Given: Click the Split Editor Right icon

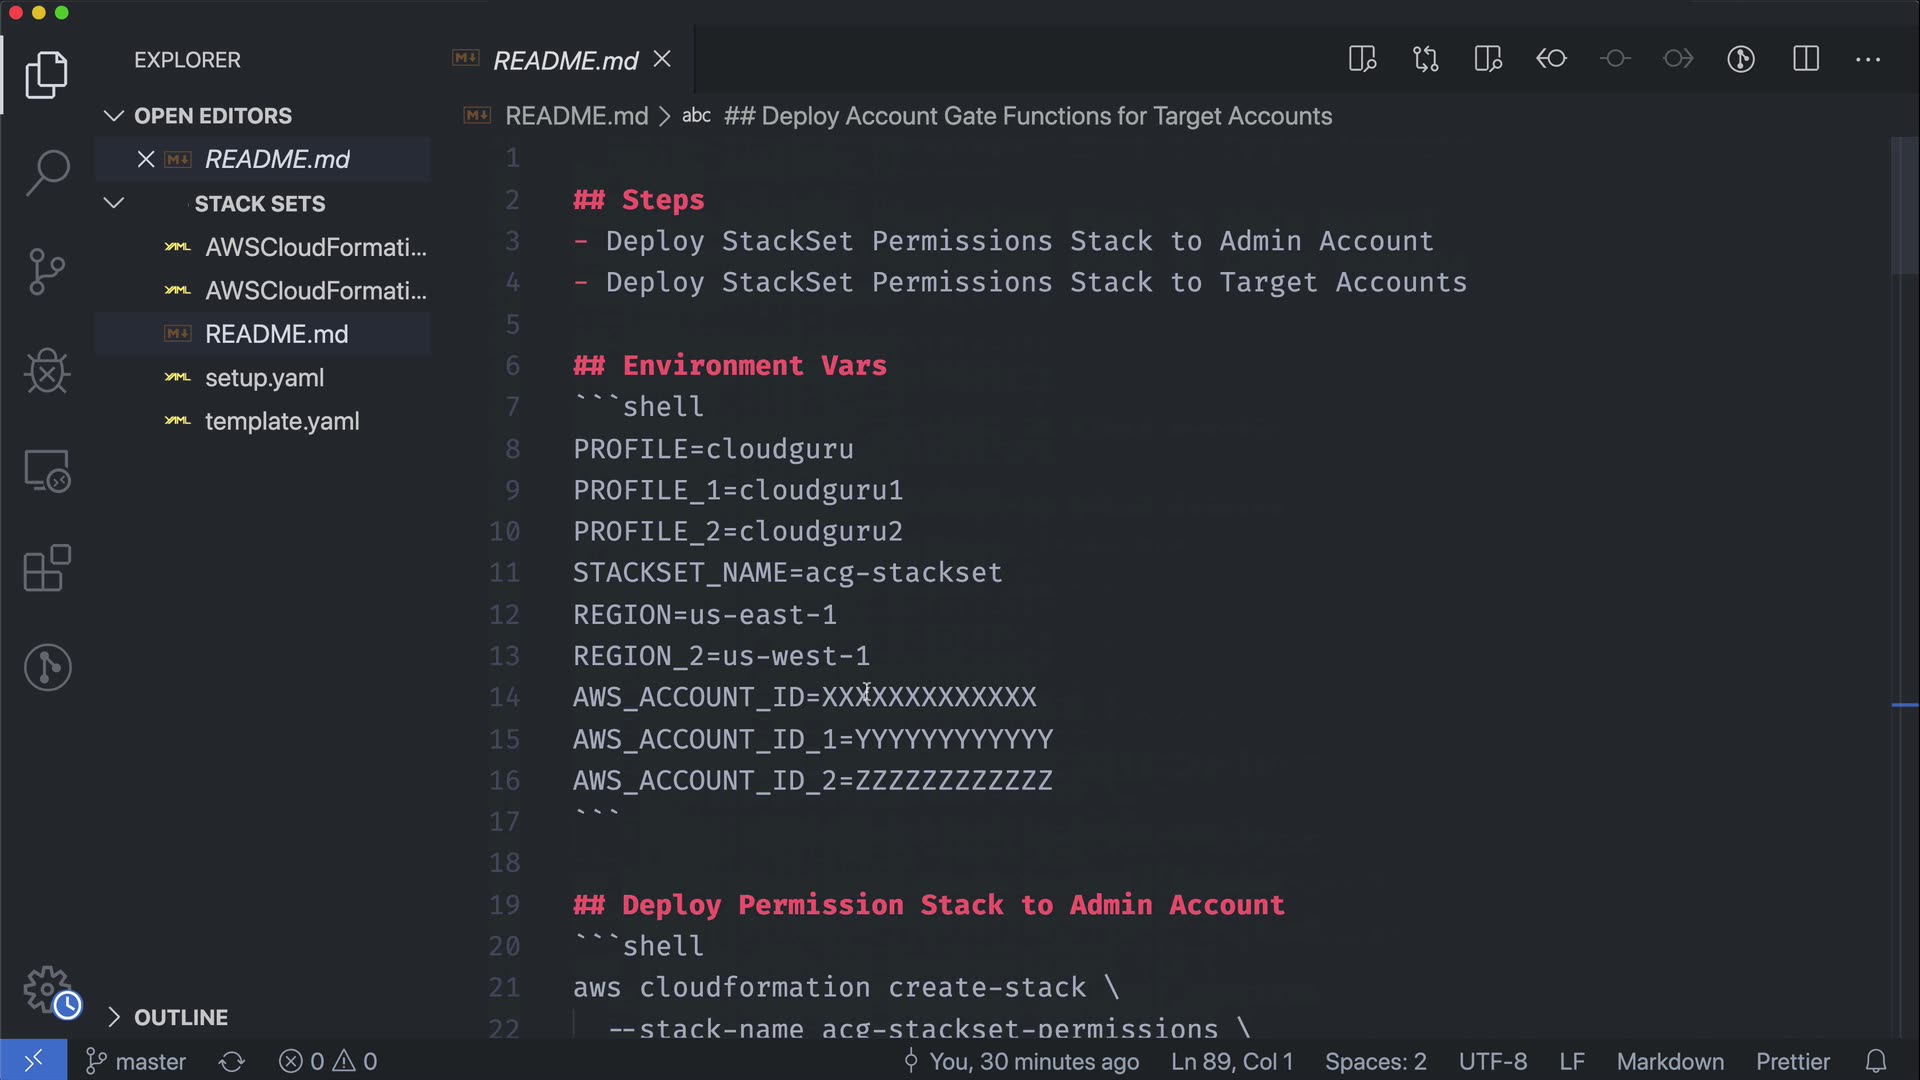Looking at the screenshot, I should (x=1805, y=59).
